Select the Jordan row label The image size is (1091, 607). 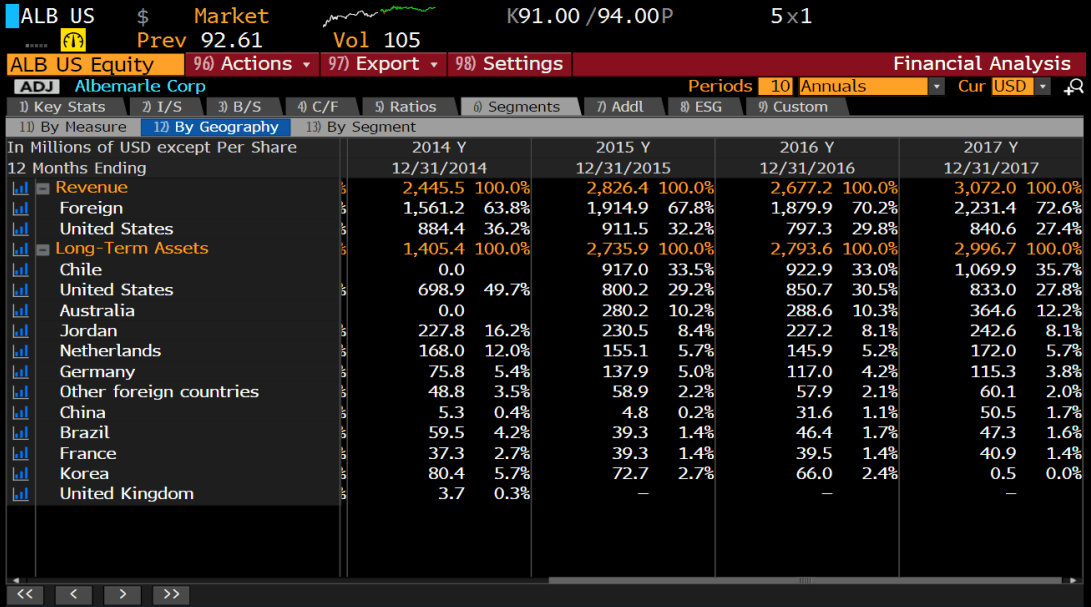[x=88, y=331]
